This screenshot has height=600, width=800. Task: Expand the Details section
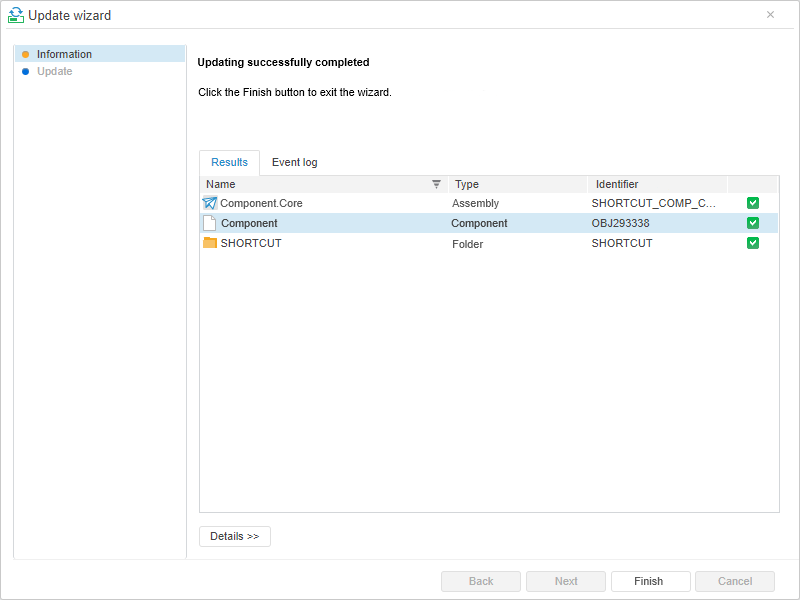pyautogui.click(x=235, y=536)
